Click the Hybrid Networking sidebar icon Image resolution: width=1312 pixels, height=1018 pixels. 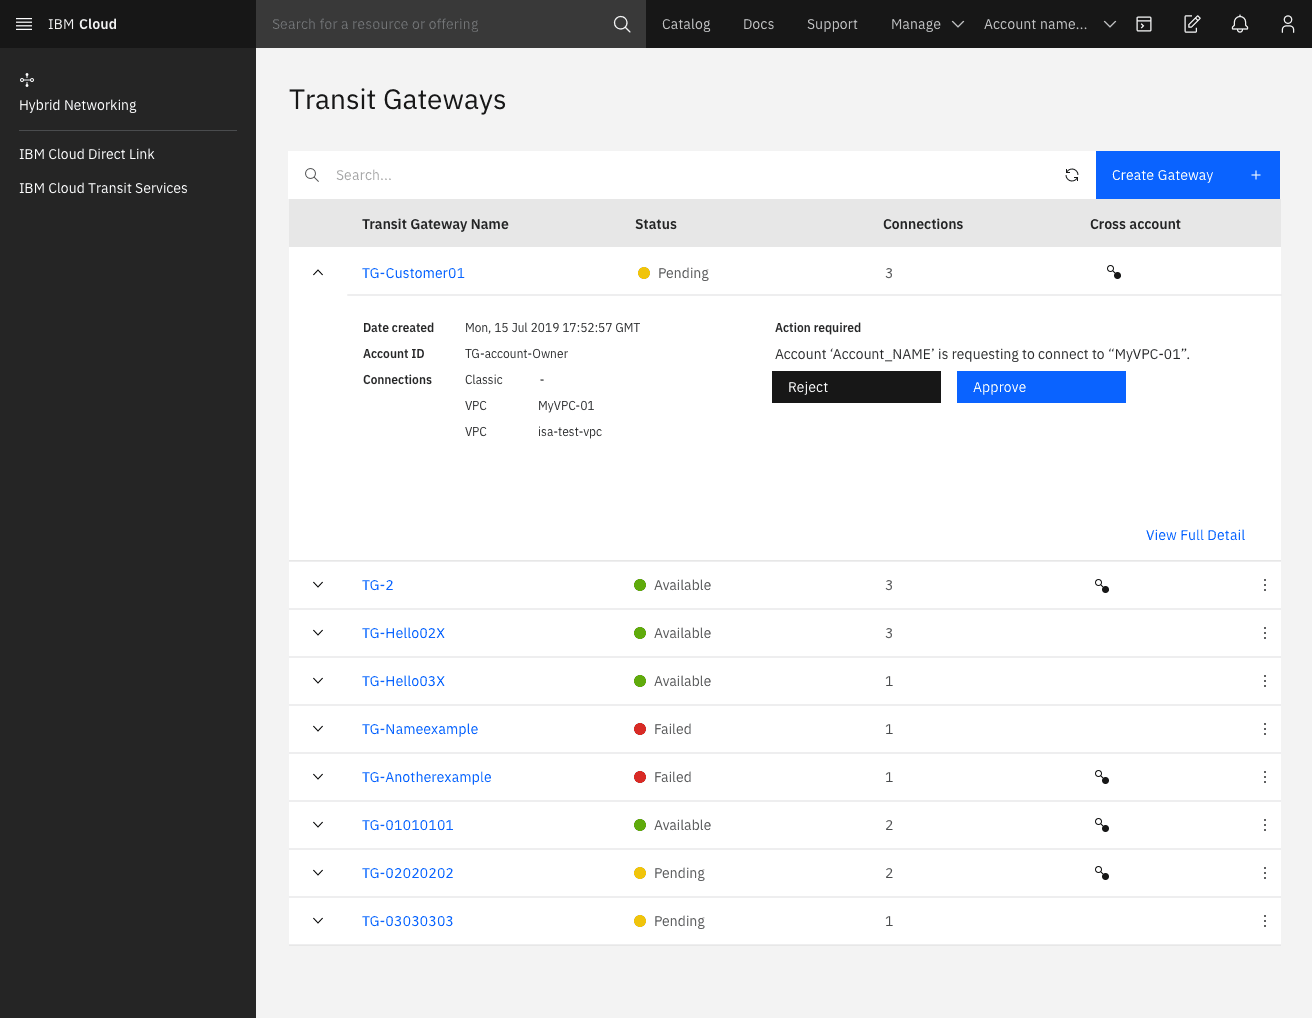coord(27,79)
